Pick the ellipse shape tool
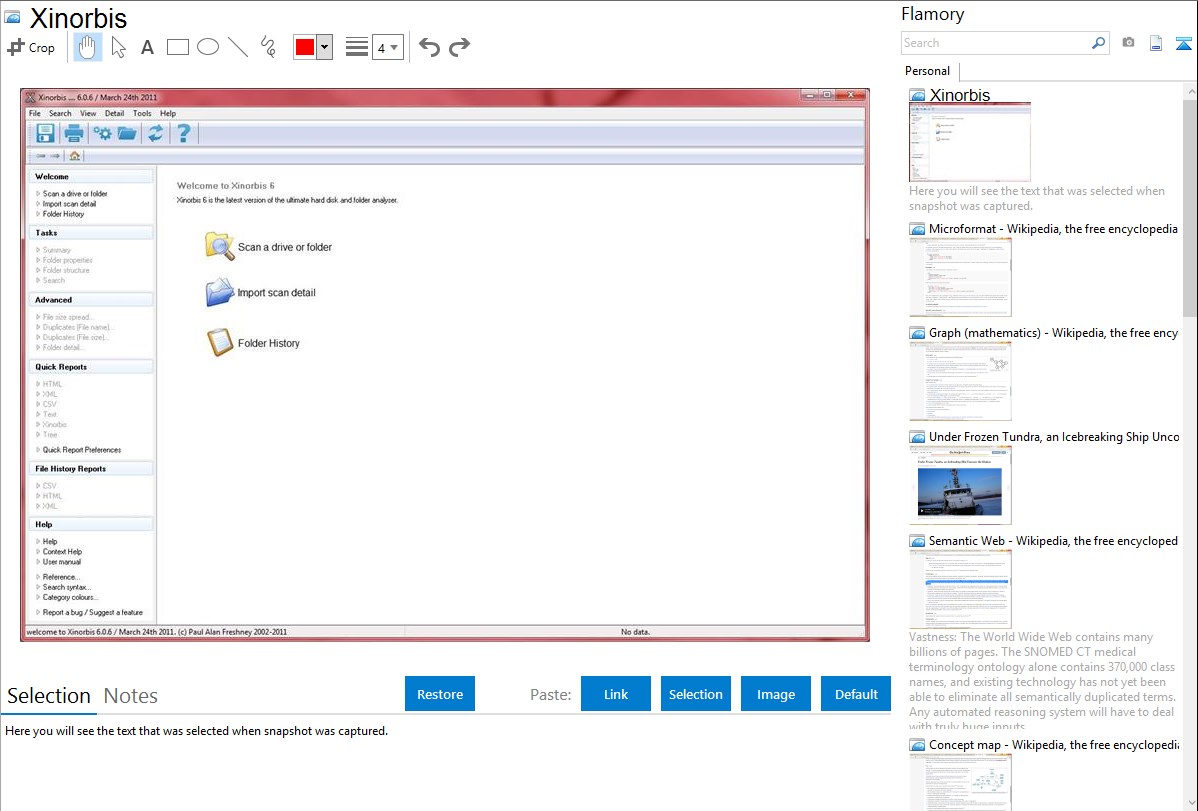 coord(208,47)
